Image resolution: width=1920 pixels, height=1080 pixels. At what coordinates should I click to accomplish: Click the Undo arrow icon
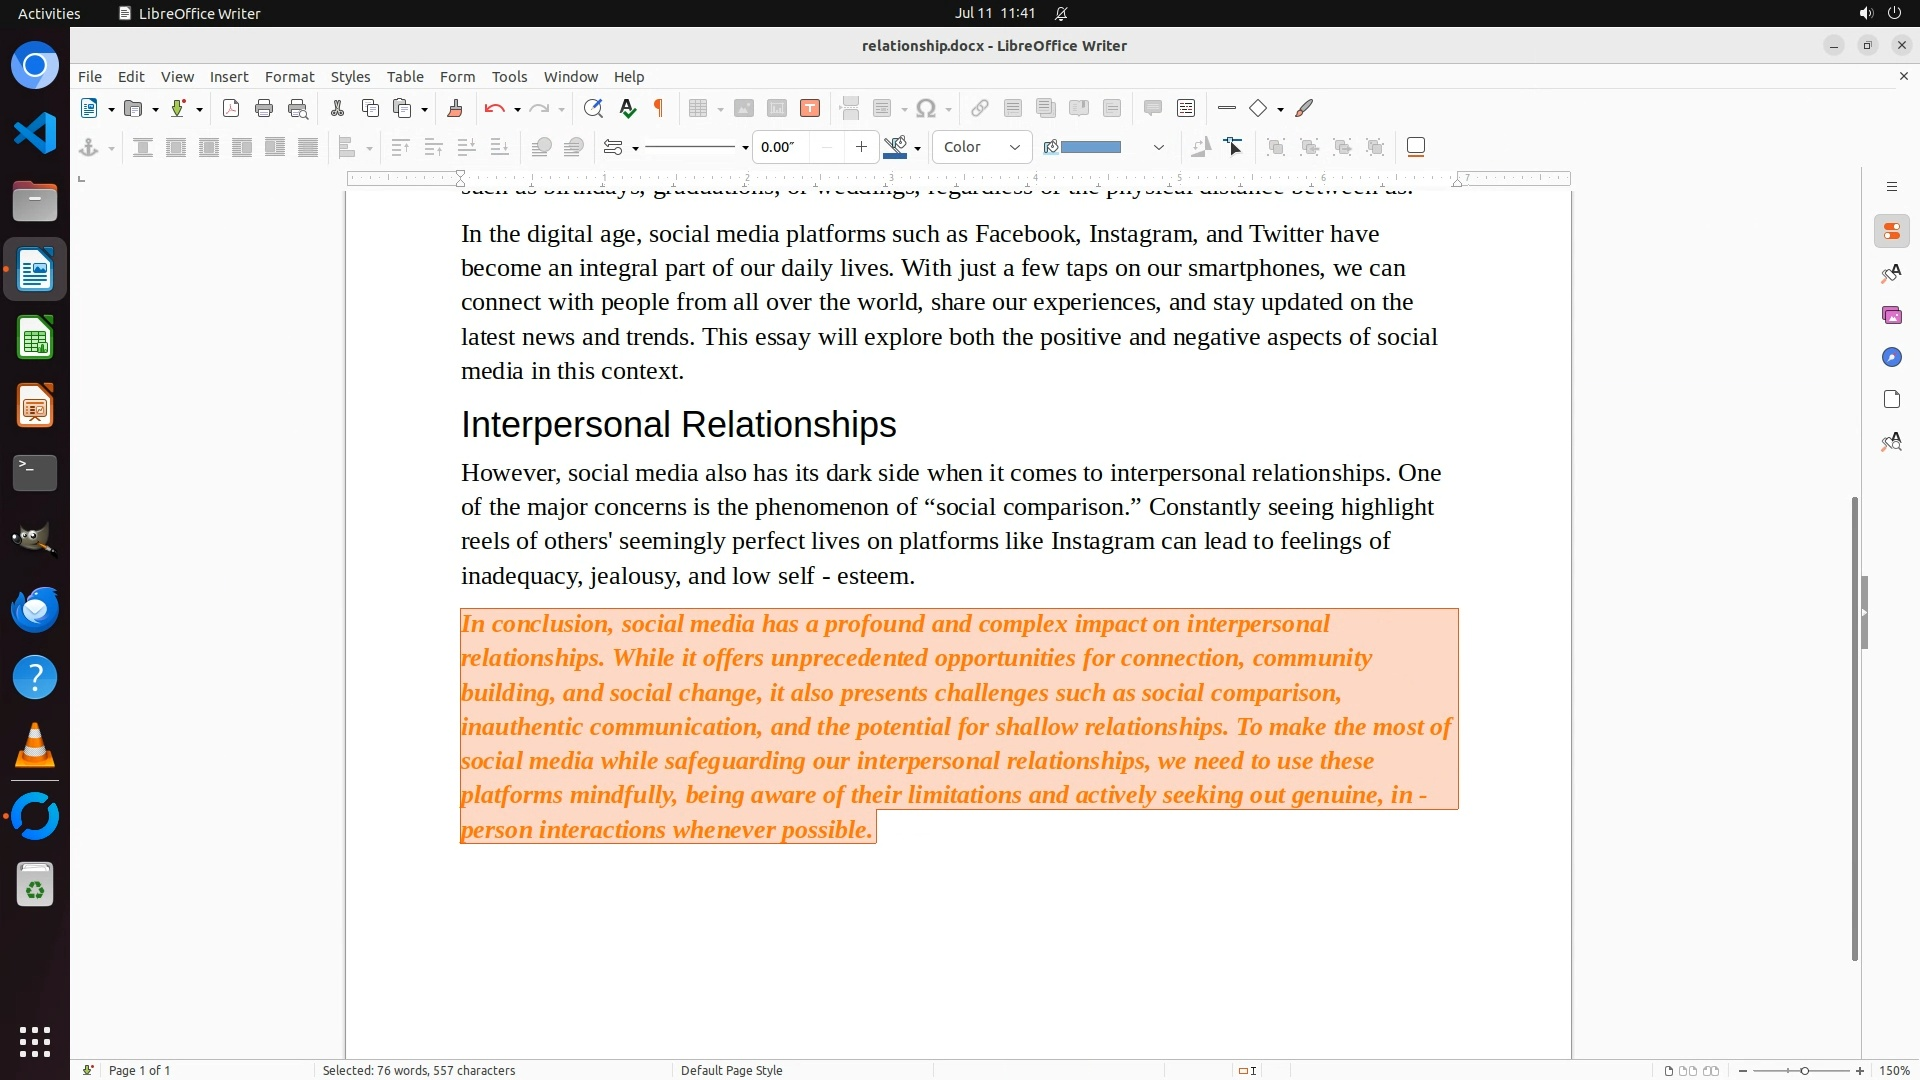[x=494, y=108]
